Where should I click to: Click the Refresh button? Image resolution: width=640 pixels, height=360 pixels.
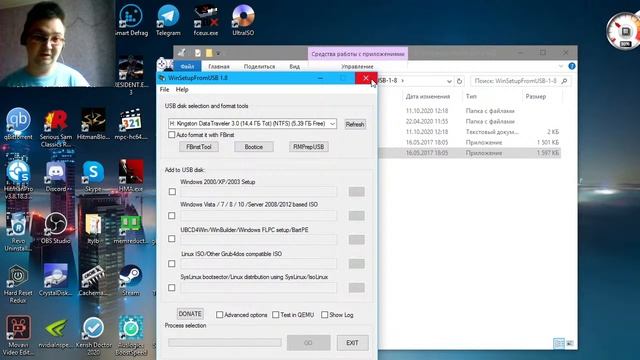[355, 124]
